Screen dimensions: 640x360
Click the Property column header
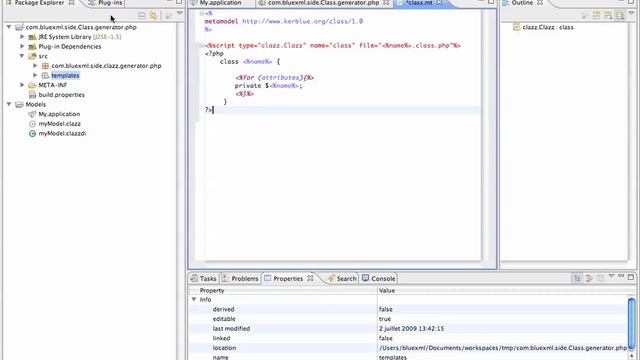(x=283, y=291)
